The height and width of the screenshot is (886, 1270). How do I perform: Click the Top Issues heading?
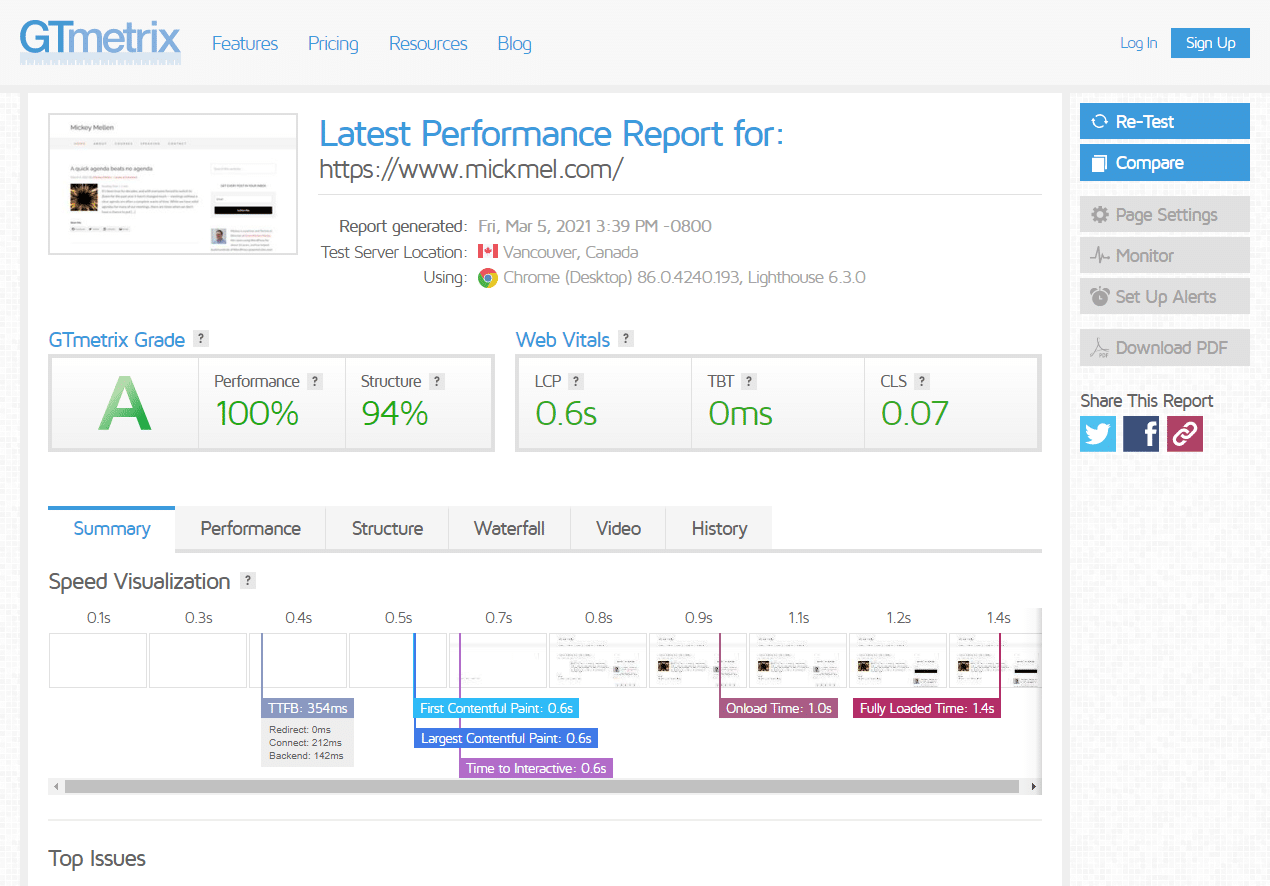[97, 859]
